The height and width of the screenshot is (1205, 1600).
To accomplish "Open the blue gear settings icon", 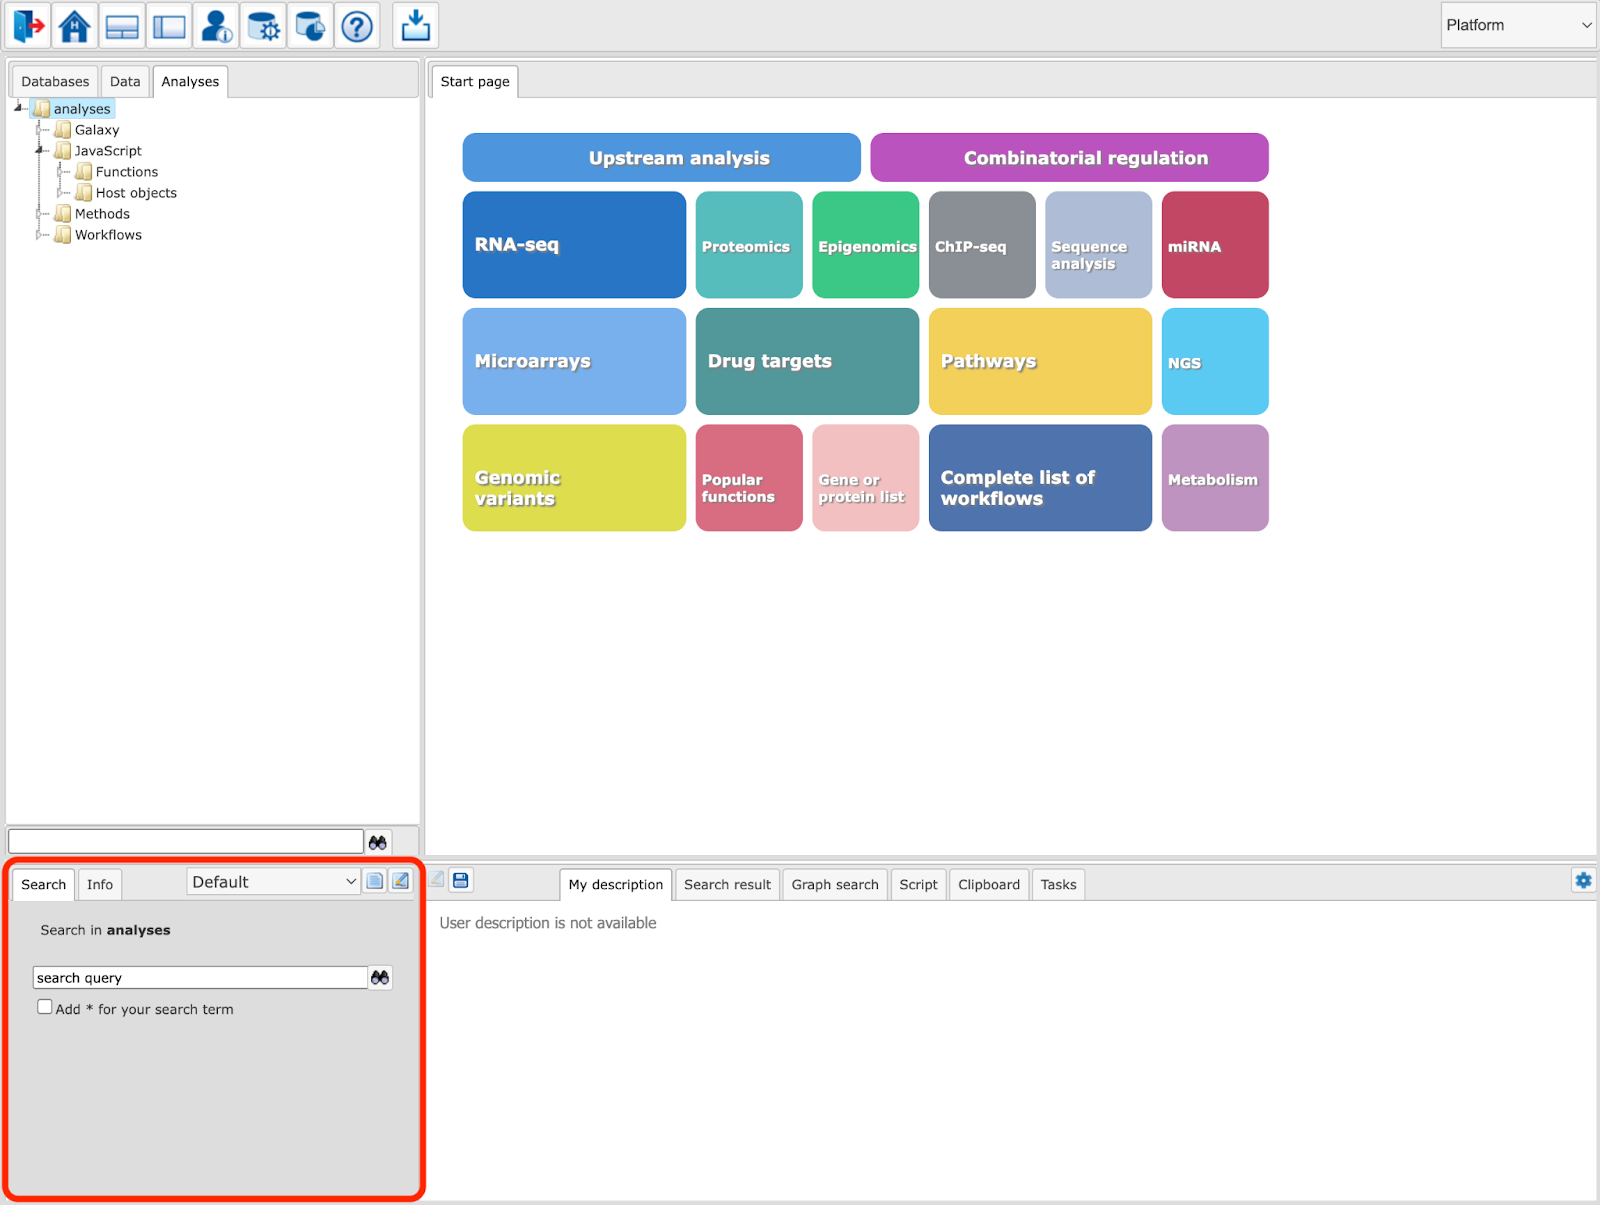I will tap(1583, 880).
